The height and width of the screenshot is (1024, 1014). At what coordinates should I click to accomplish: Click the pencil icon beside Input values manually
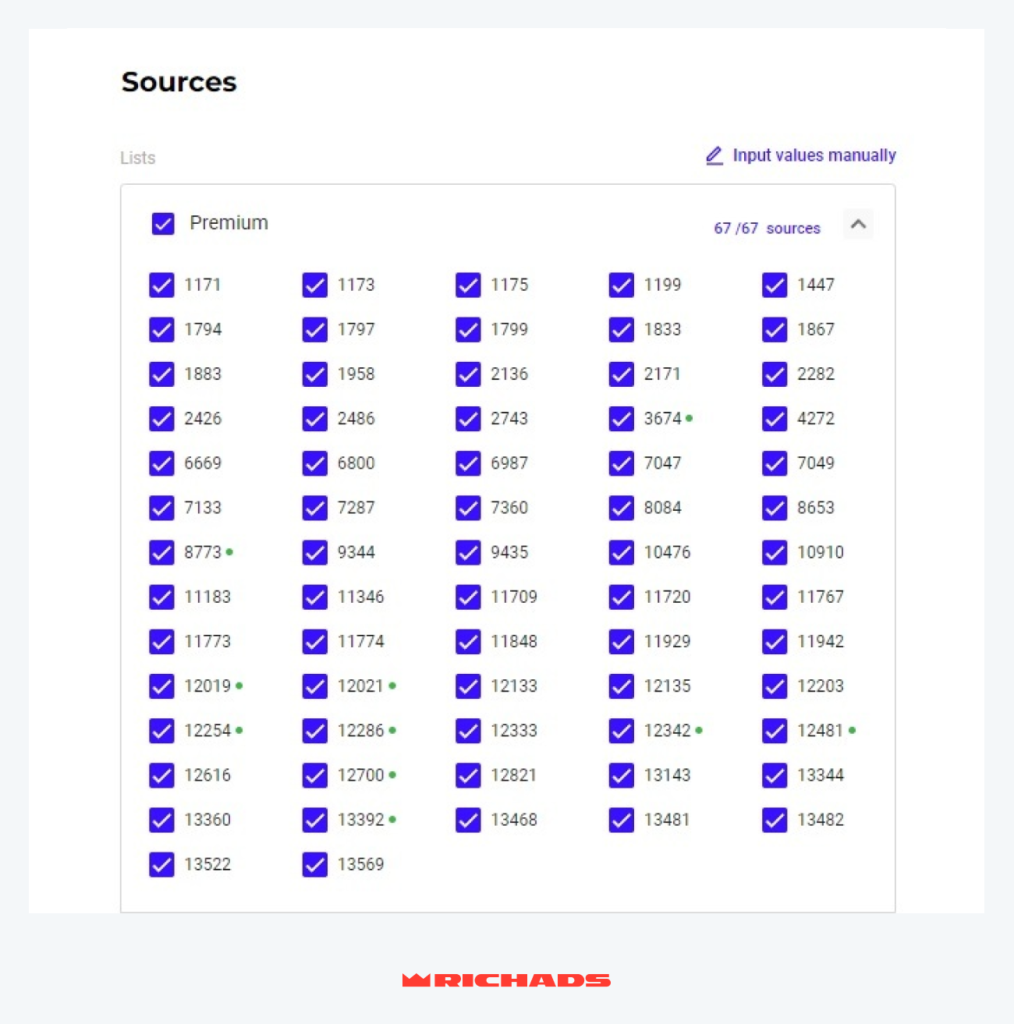[714, 156]
